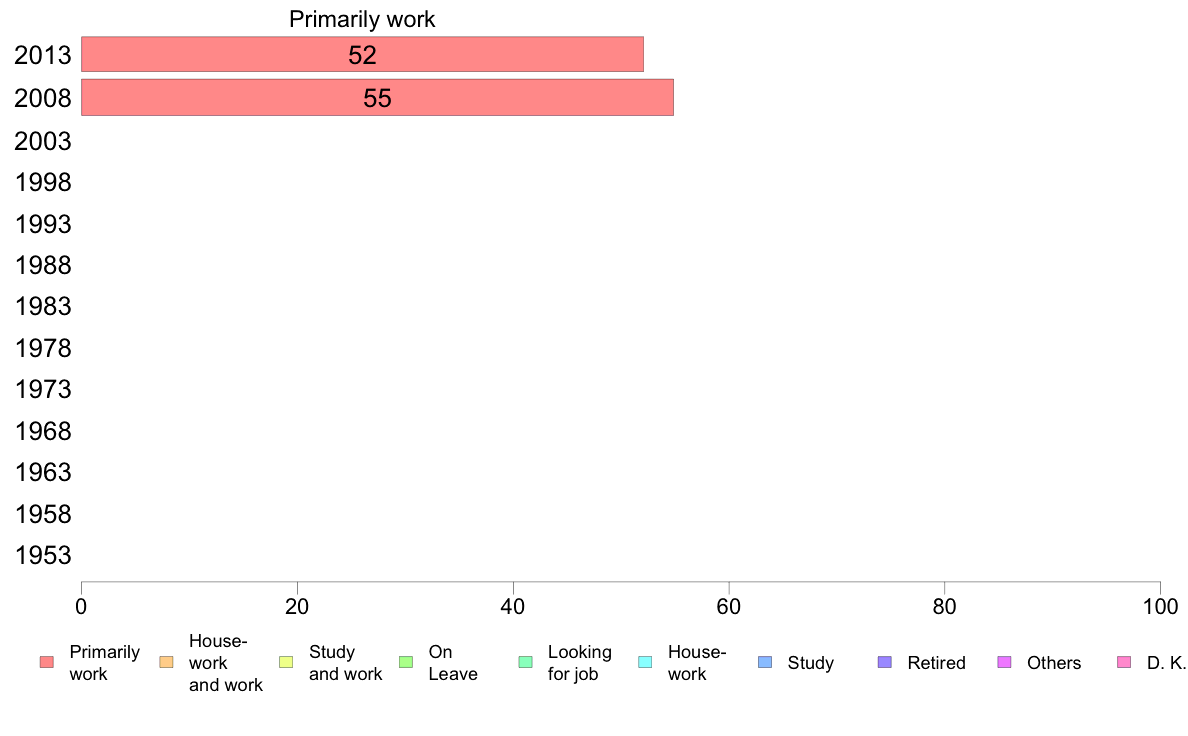The image size is (1188, 736).
Task: Select the yellow Study and work swatch
Action: click(286, 662)
